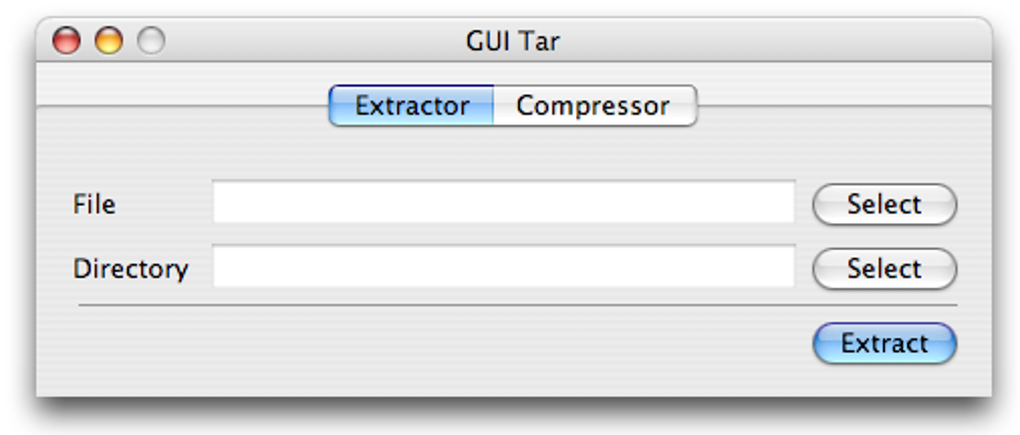Click the gray zoom window button

click(151, 42)
